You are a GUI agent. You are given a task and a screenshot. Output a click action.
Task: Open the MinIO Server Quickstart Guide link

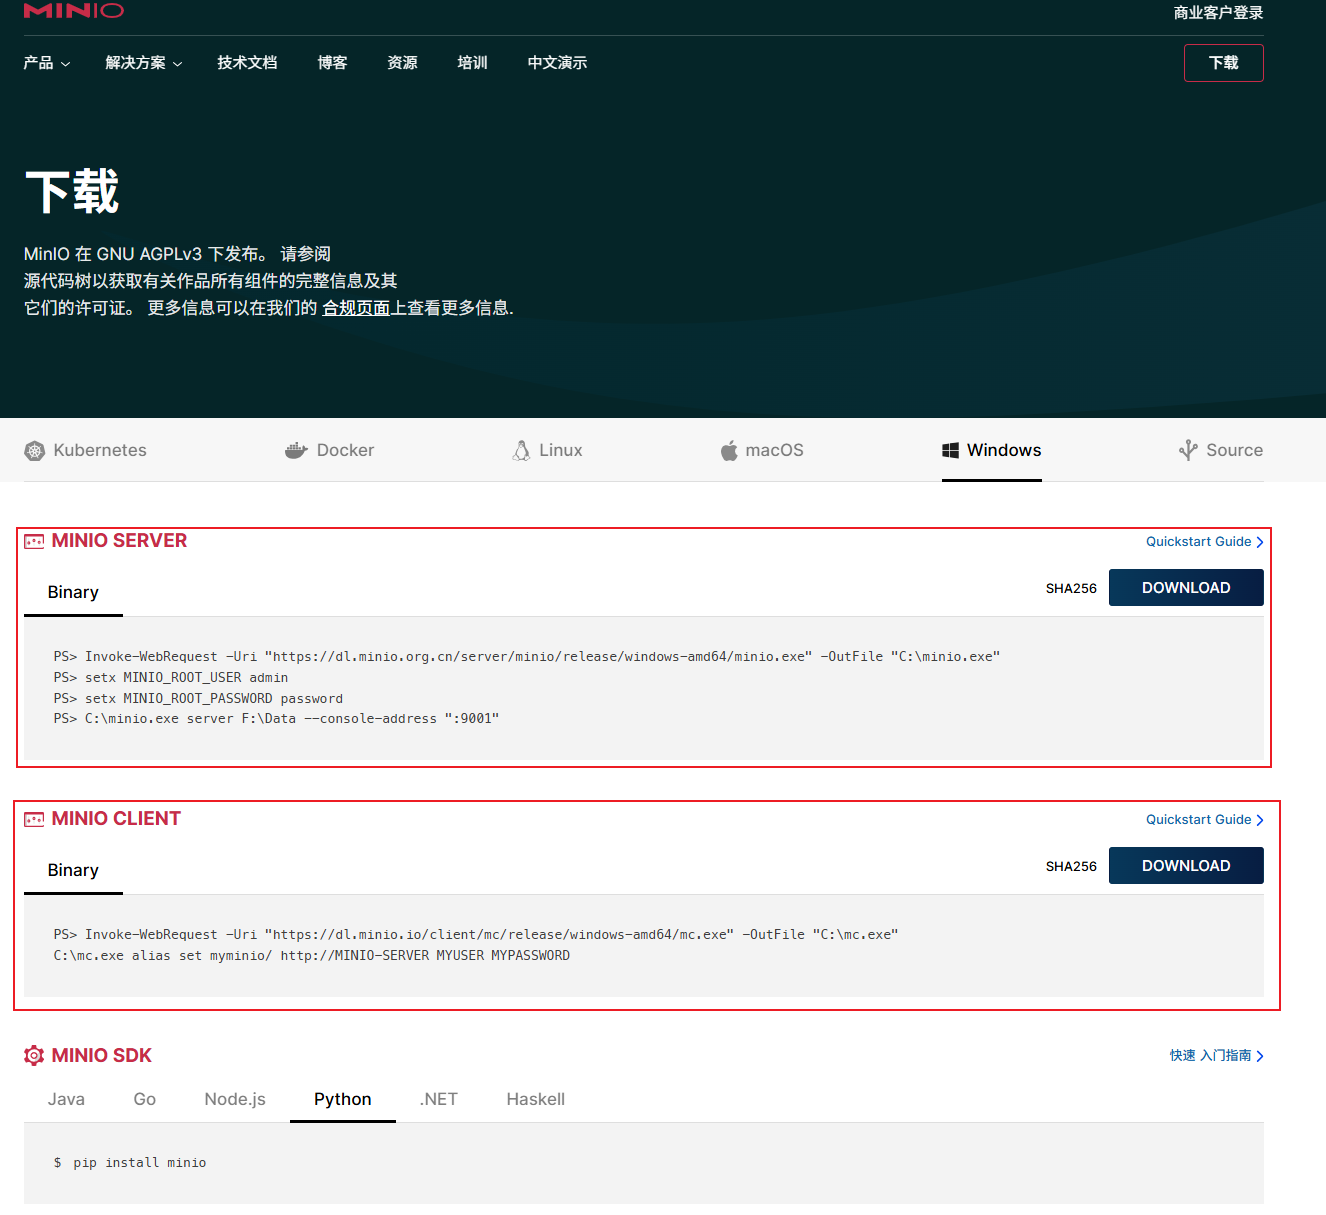(1205, 542)
